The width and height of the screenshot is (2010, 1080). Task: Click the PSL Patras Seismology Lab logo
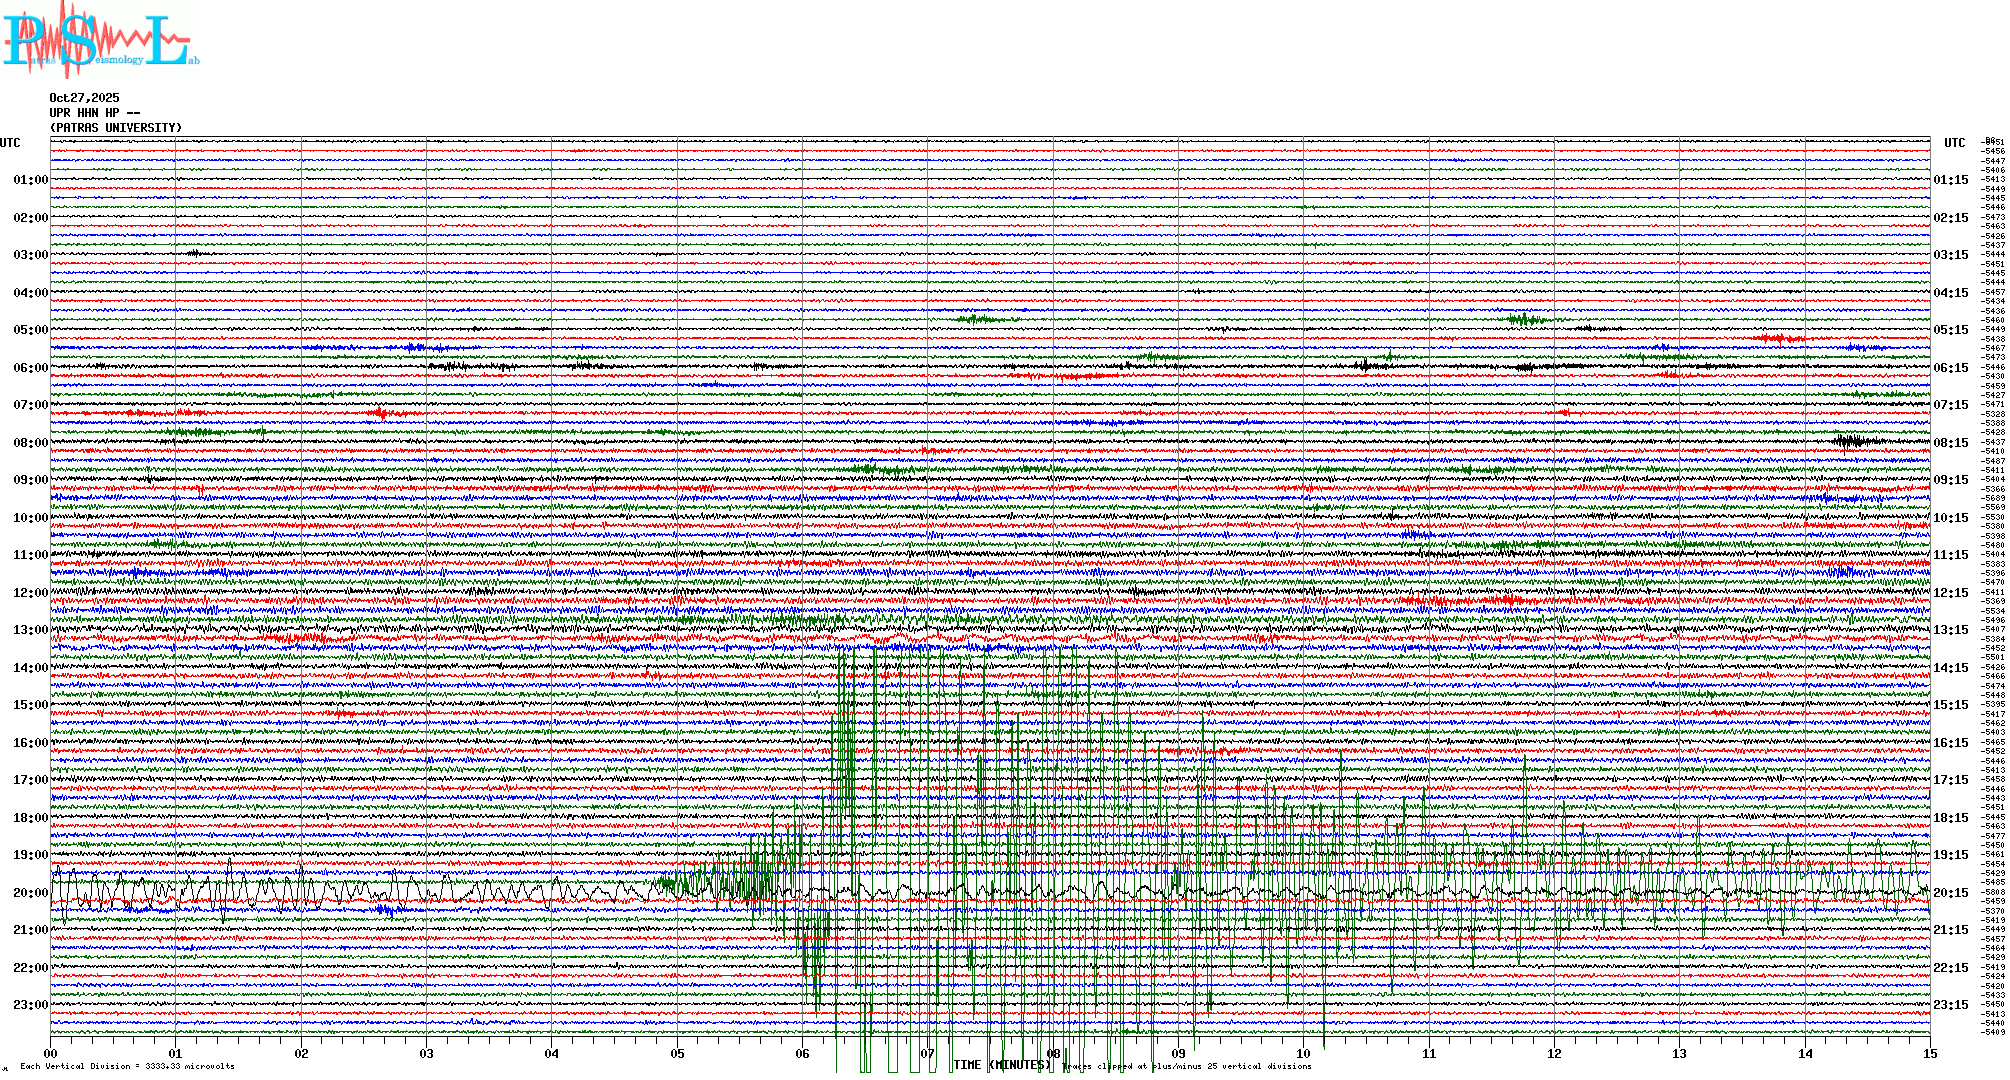100,40
